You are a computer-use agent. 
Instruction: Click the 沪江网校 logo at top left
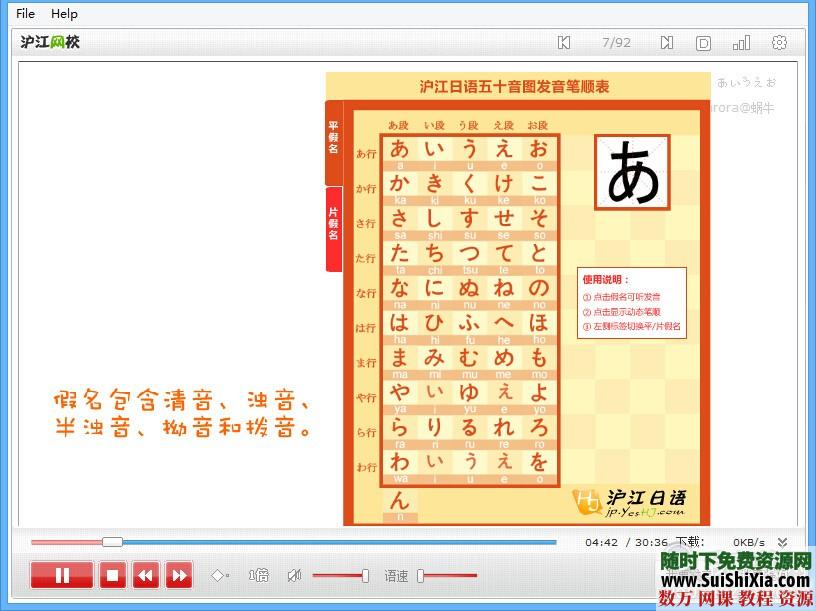50,43
